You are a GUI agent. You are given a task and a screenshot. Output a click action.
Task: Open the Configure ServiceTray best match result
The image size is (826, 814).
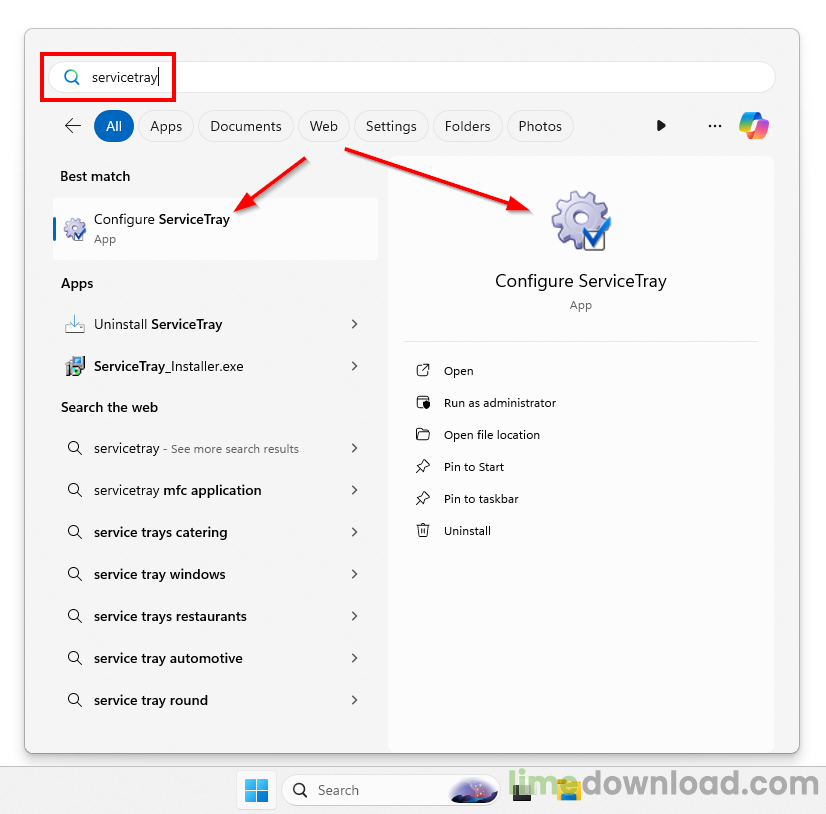click(215, 229)
